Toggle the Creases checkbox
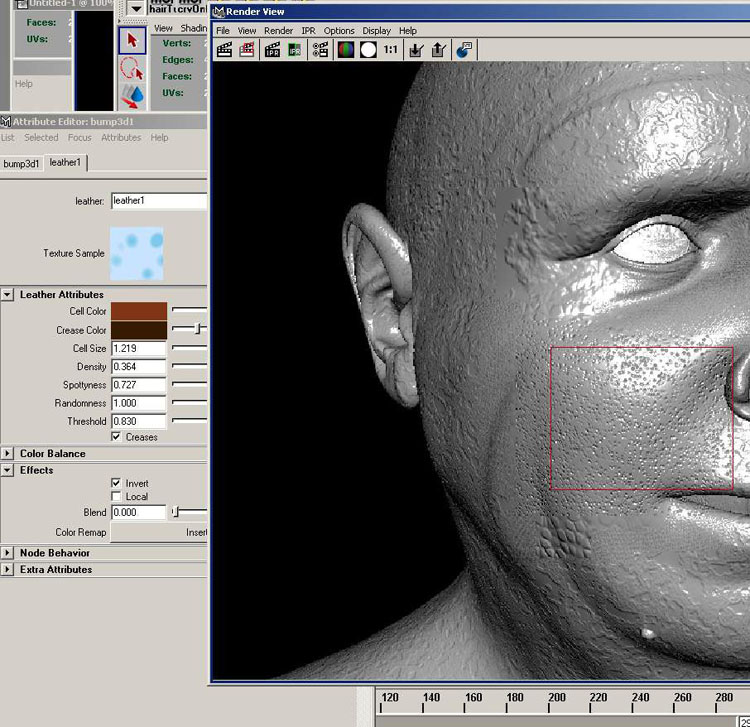 click(116, 437)
